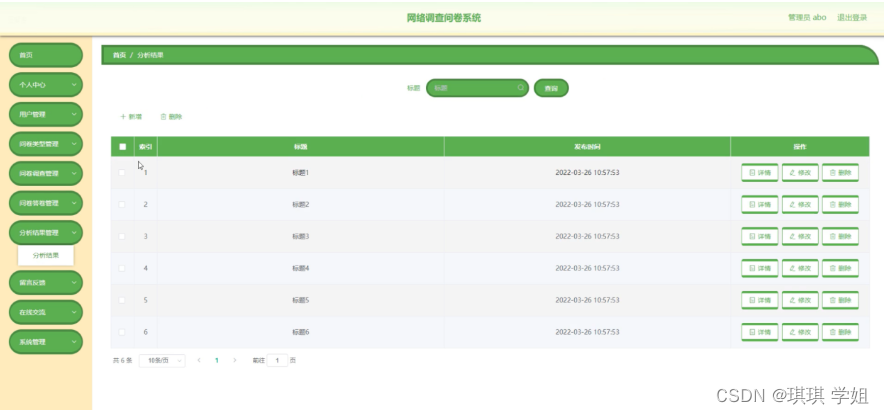
Task: Click the 前往 page number input box
Action: pyautogui.click(x=277, y=360)
